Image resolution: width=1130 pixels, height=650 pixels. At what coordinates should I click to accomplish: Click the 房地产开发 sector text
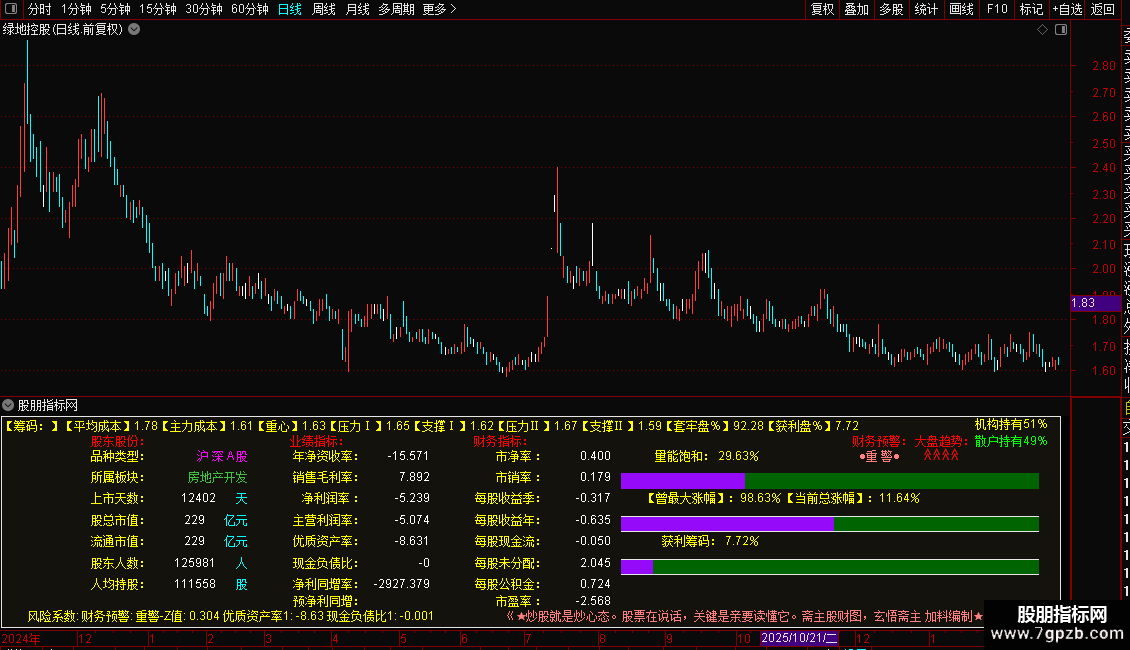point(217,478)
